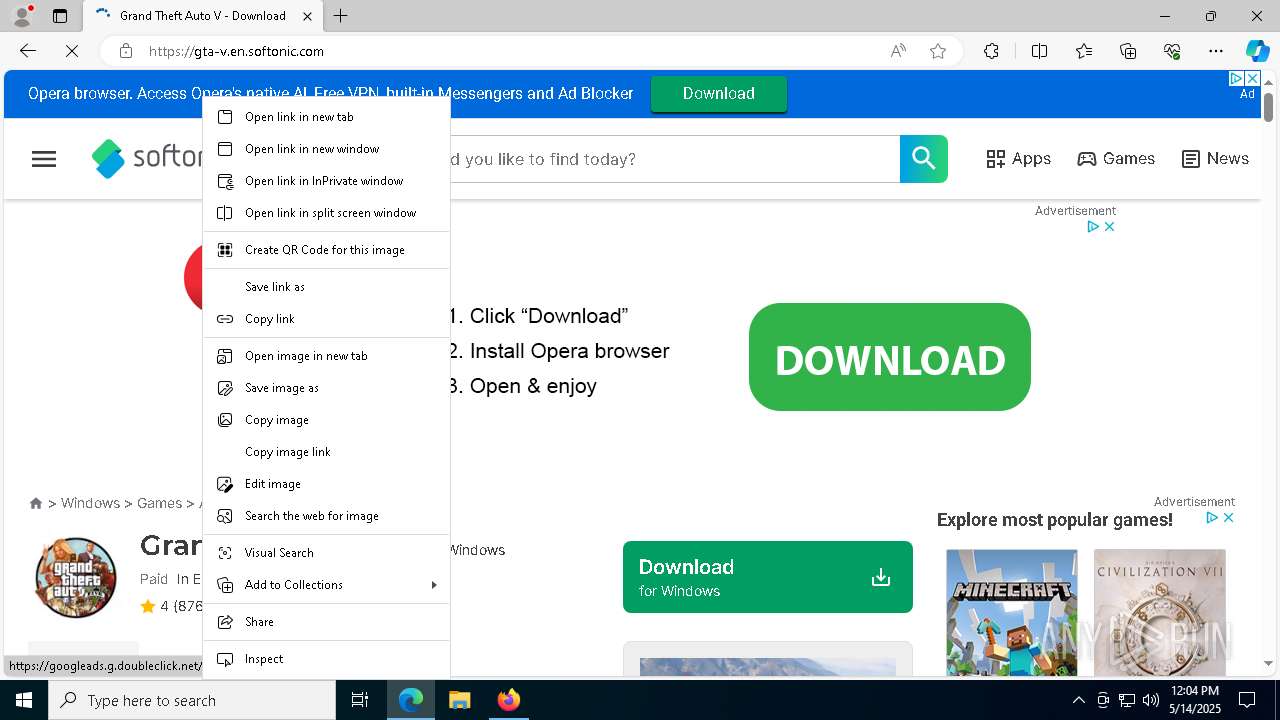This screenshot has width=1280, height=720.
Task: Select Open link in new tab
Action: (326, 117)
